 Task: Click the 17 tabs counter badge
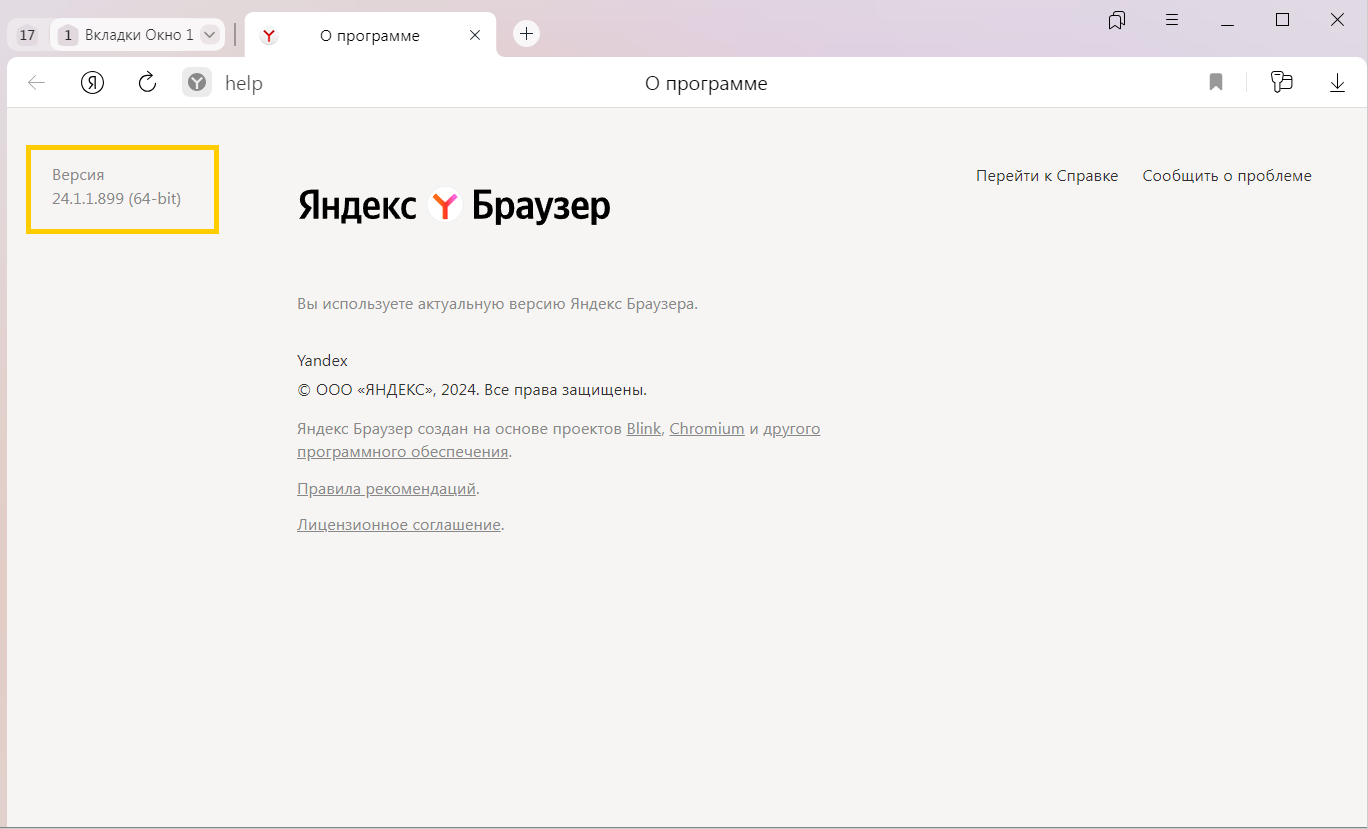click(x=27, y=35)
